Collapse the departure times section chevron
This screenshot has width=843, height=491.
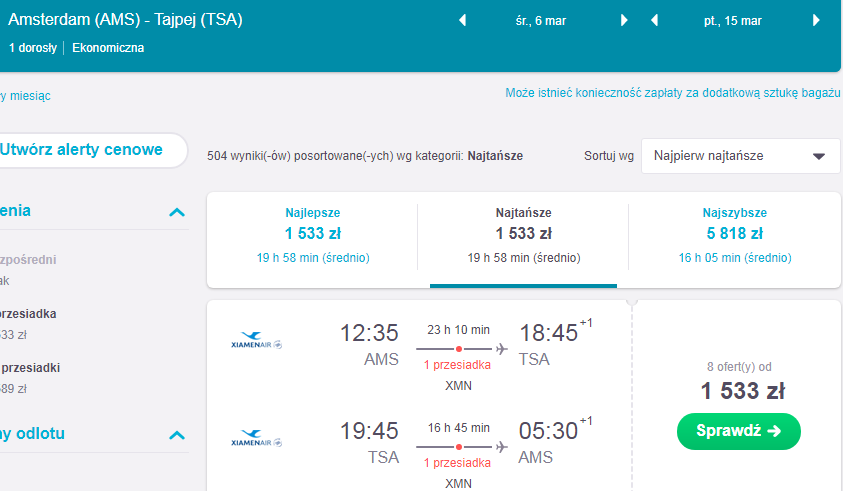(x=177, y=435)
